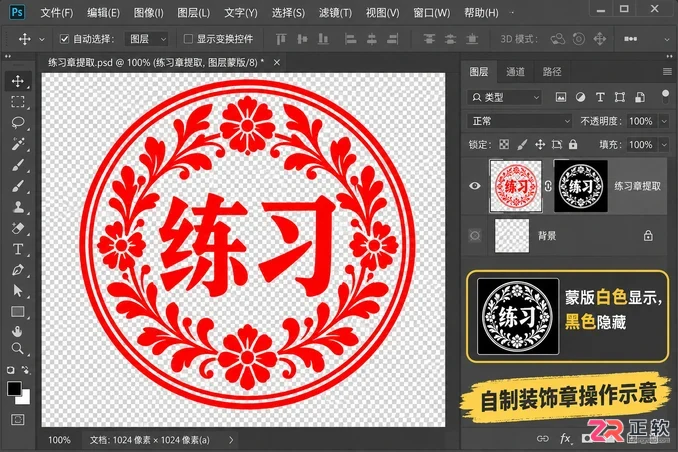The image size is (678, 452).
Task: Open the 正常 blend mode dropdown
Action: coord(520,121)
